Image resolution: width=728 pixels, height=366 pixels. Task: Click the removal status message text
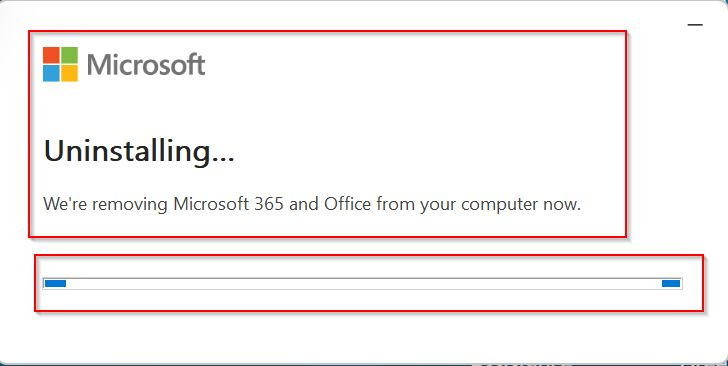[x=312, y=204]
